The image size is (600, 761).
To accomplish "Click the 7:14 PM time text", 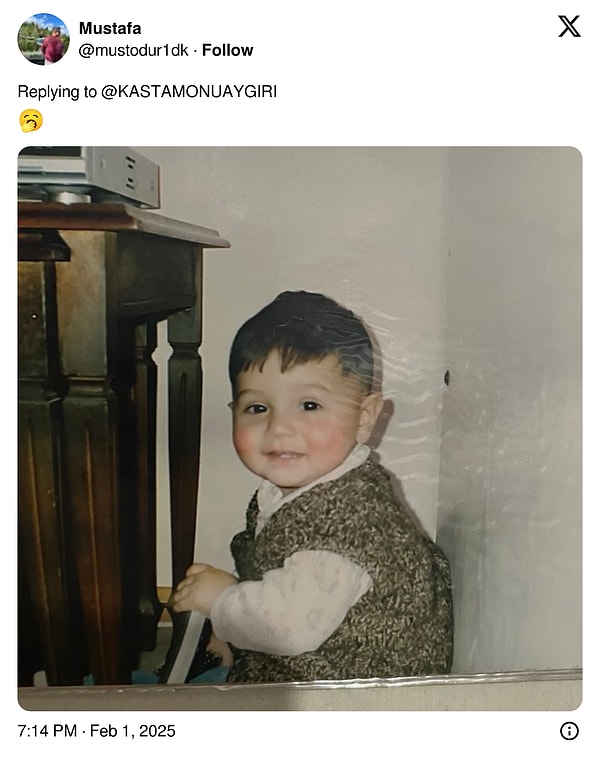I will [47, 730].
